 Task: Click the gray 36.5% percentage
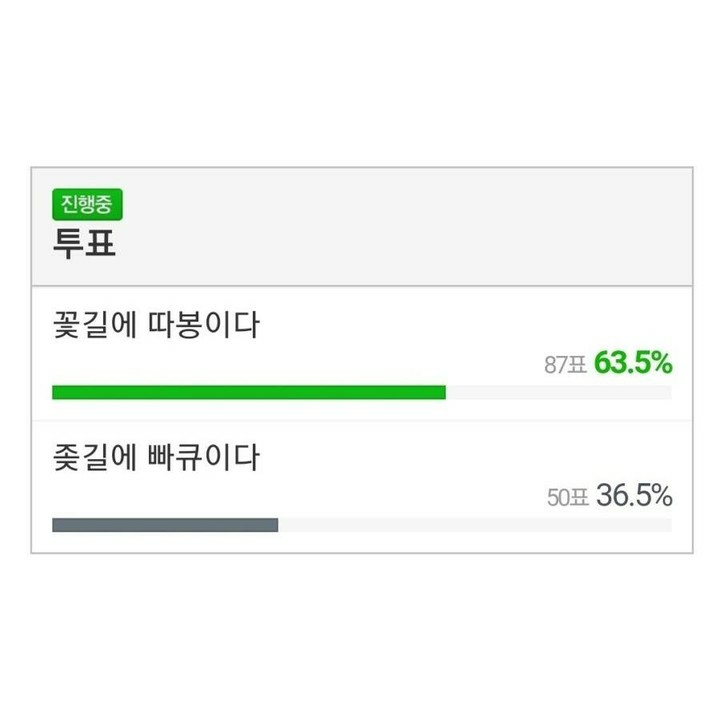pyautogui.click(x=634, y=495)
